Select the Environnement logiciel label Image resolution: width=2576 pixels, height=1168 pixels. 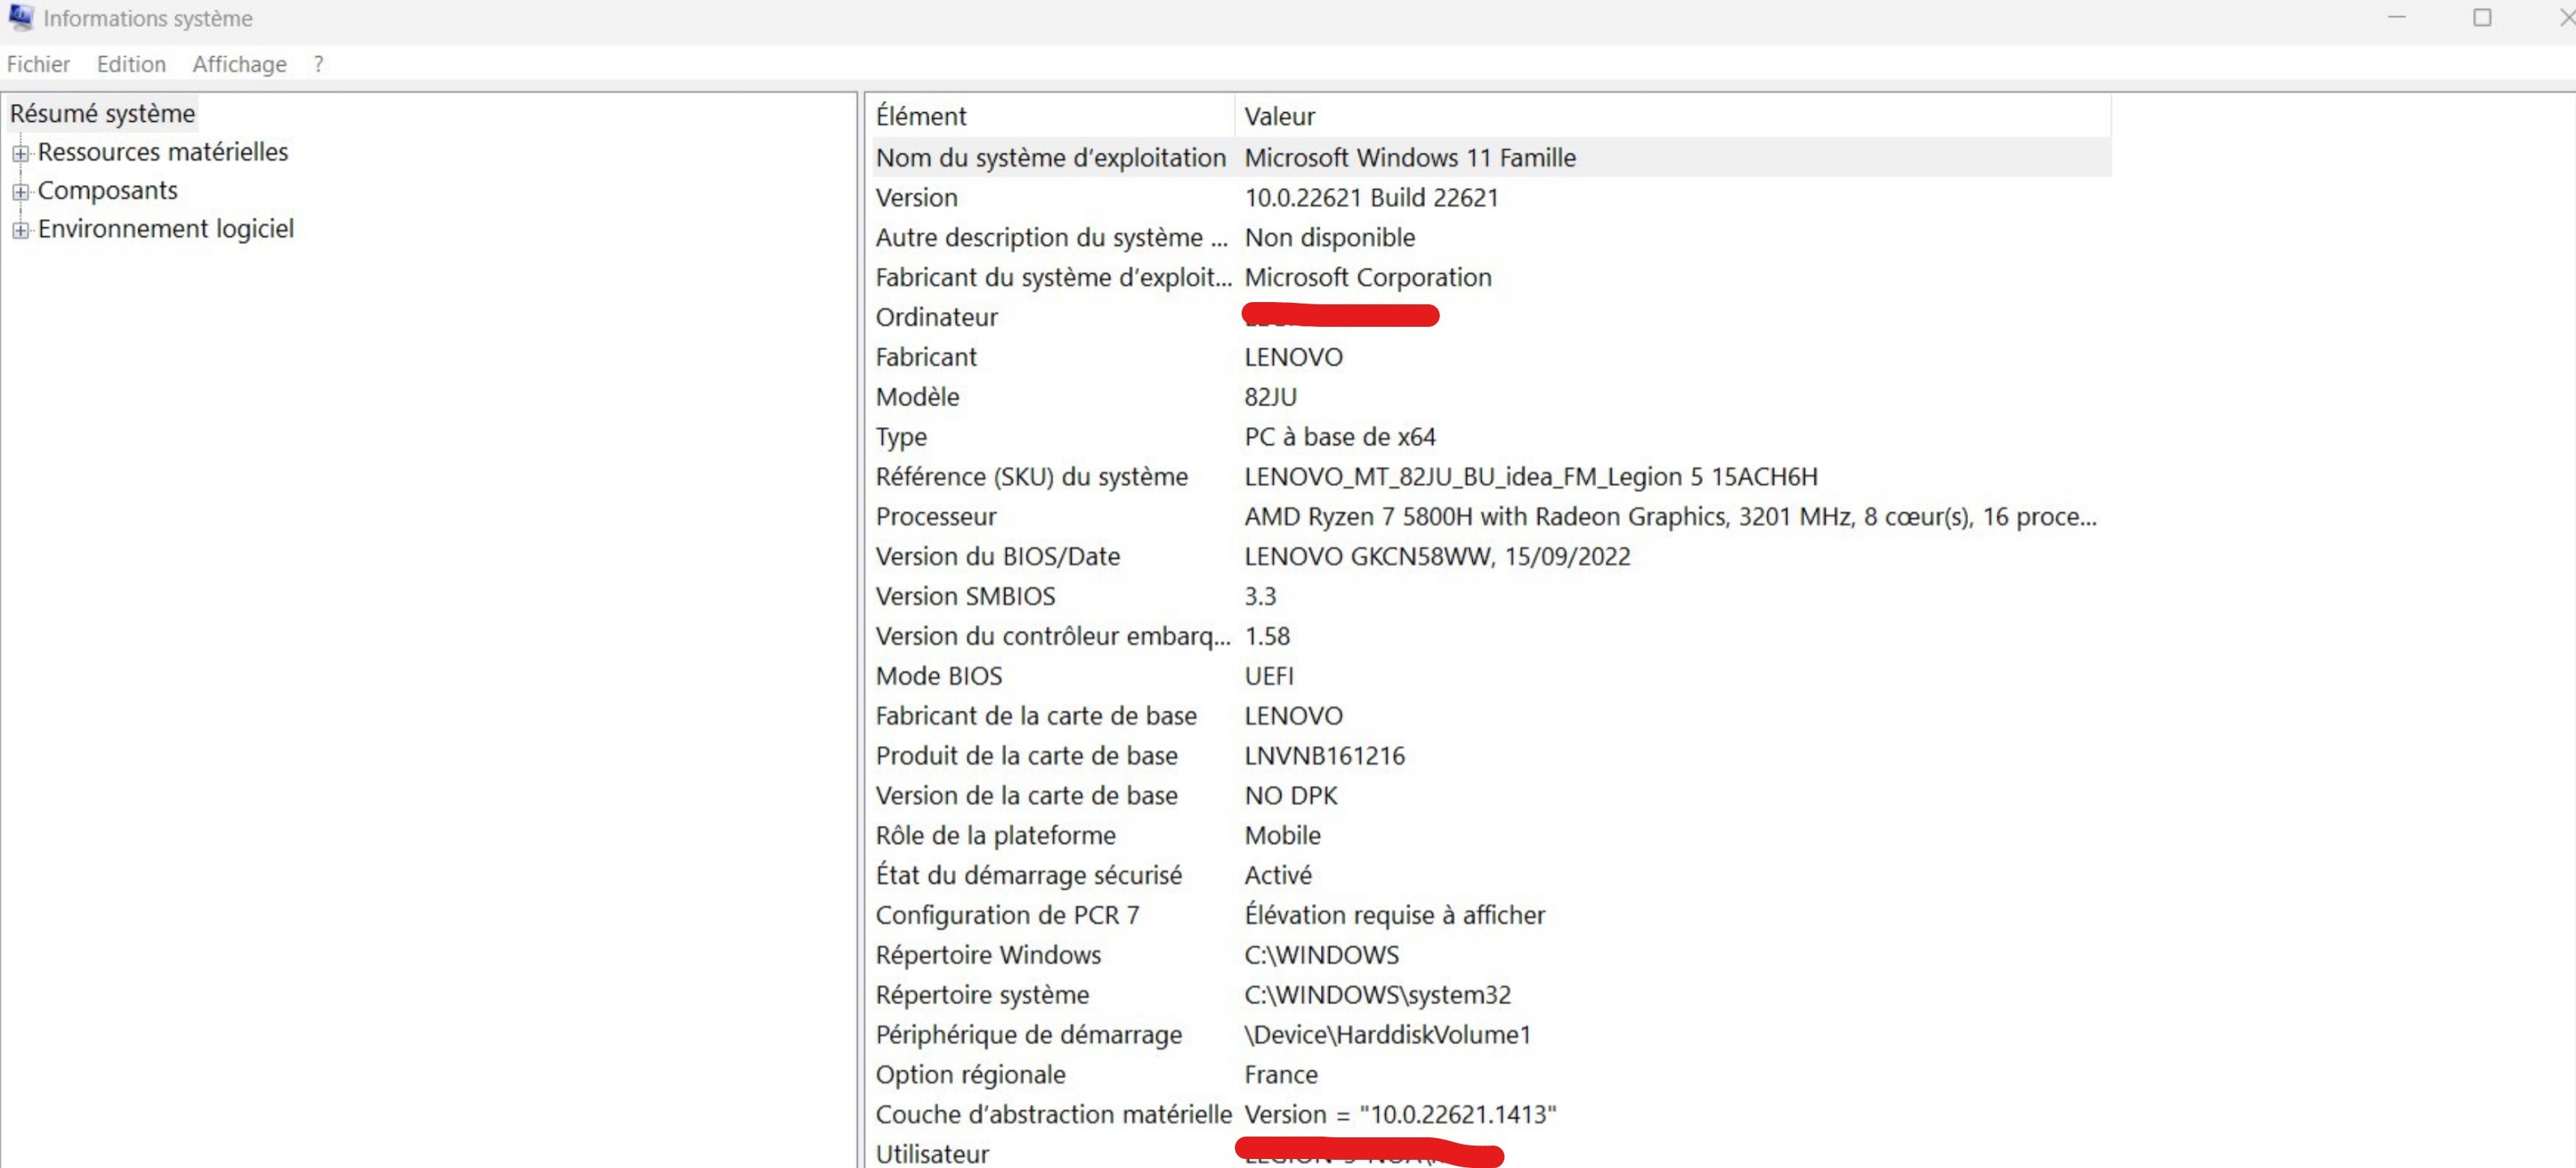click(165, 229)
